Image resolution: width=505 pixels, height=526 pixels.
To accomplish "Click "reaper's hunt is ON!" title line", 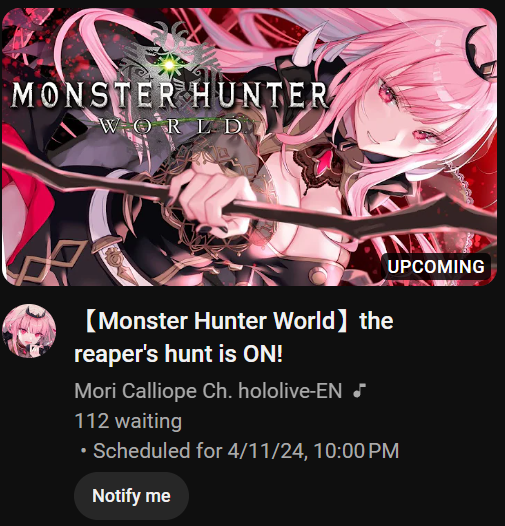I will (x=179, y=354).
